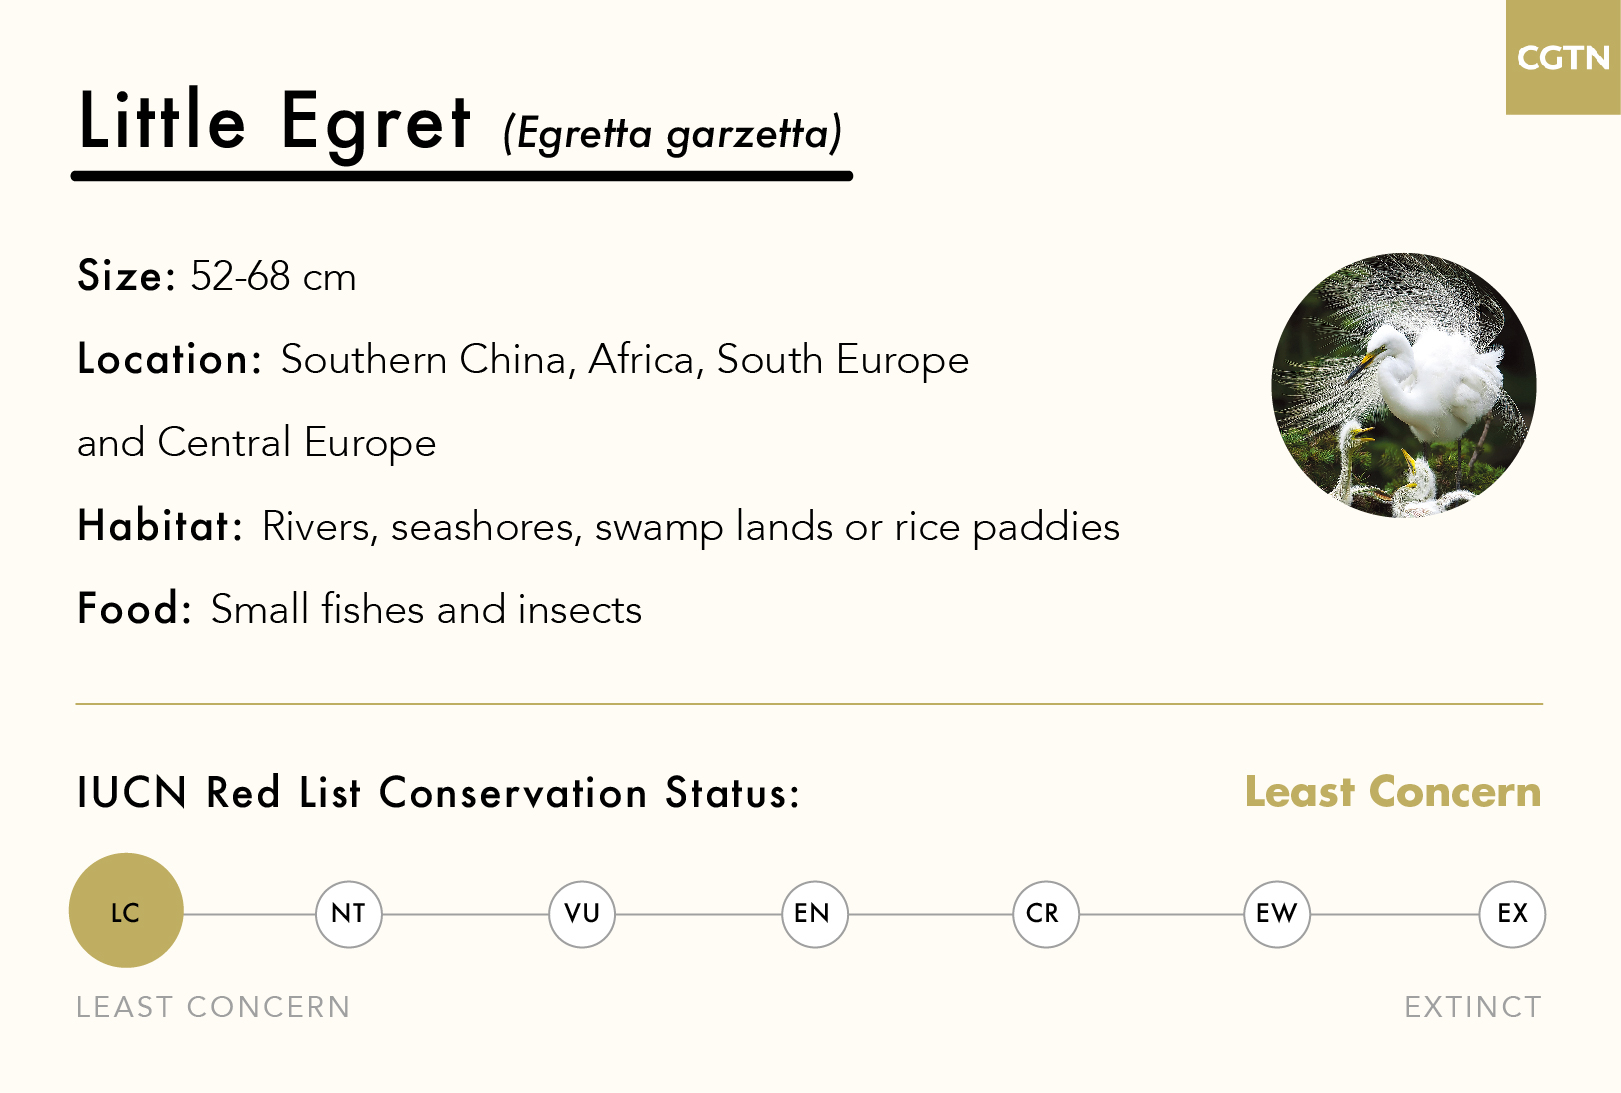Select the EW status circle
This screenshot has width=1621, height=1093.
click(1277, 913)
